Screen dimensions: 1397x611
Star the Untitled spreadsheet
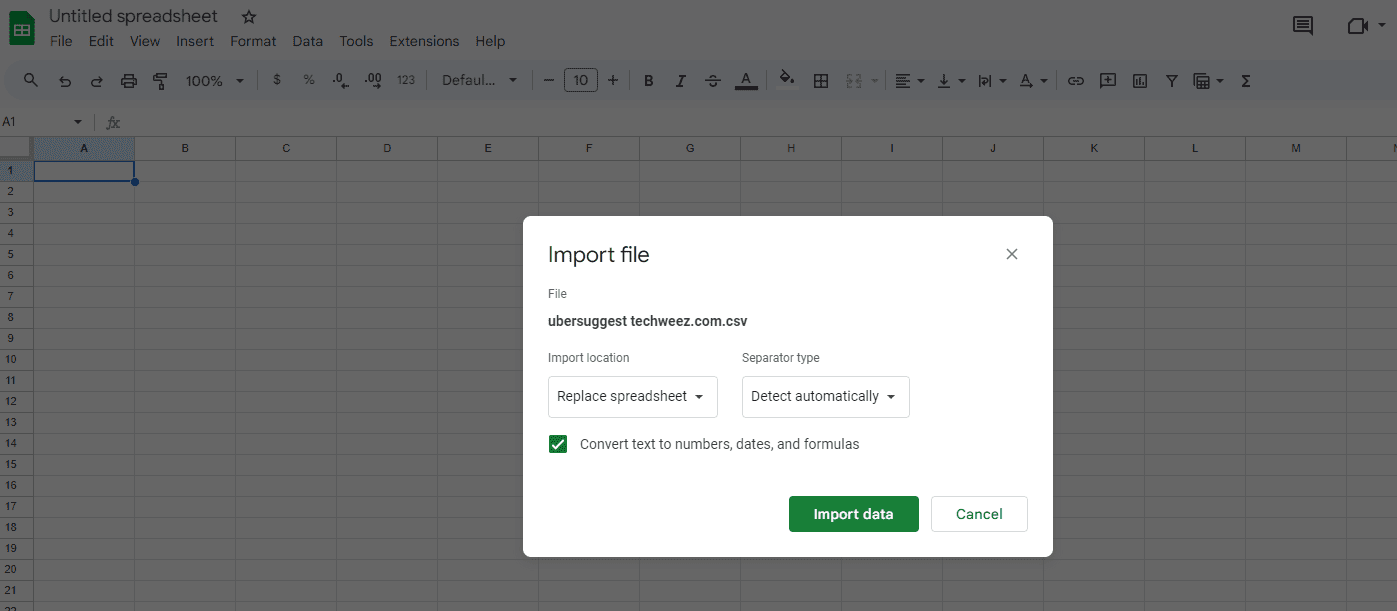click(x=249, y=17)
